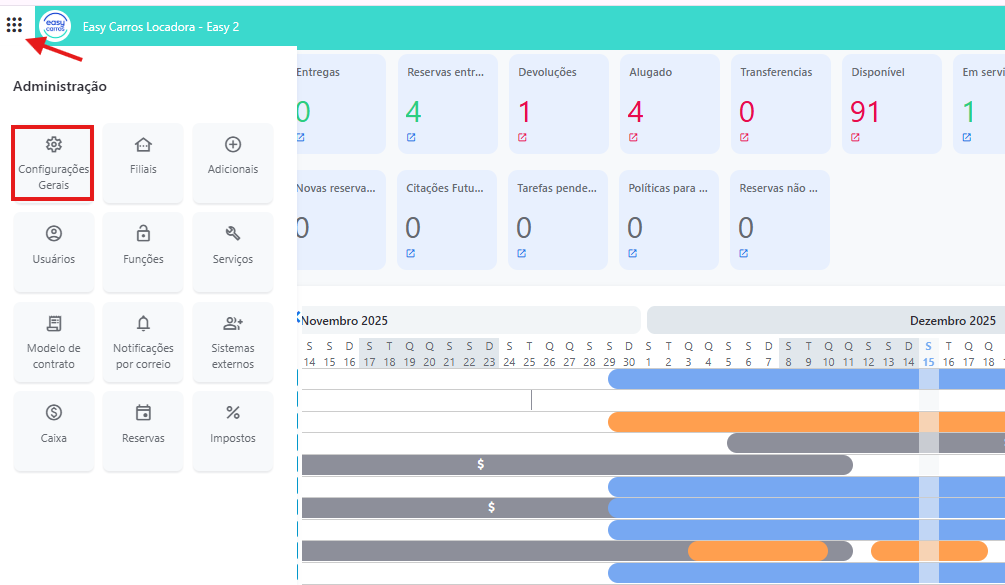The image size is (1005, 585).
Task: Open the Impostos percent tile
Action: pos(233,431)
